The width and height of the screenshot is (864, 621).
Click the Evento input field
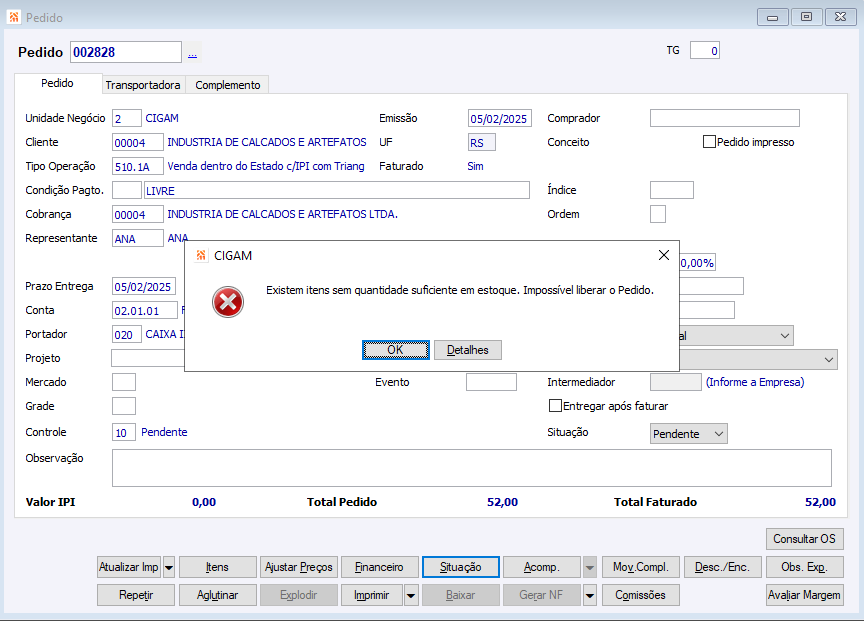click(x=491, y=382)
